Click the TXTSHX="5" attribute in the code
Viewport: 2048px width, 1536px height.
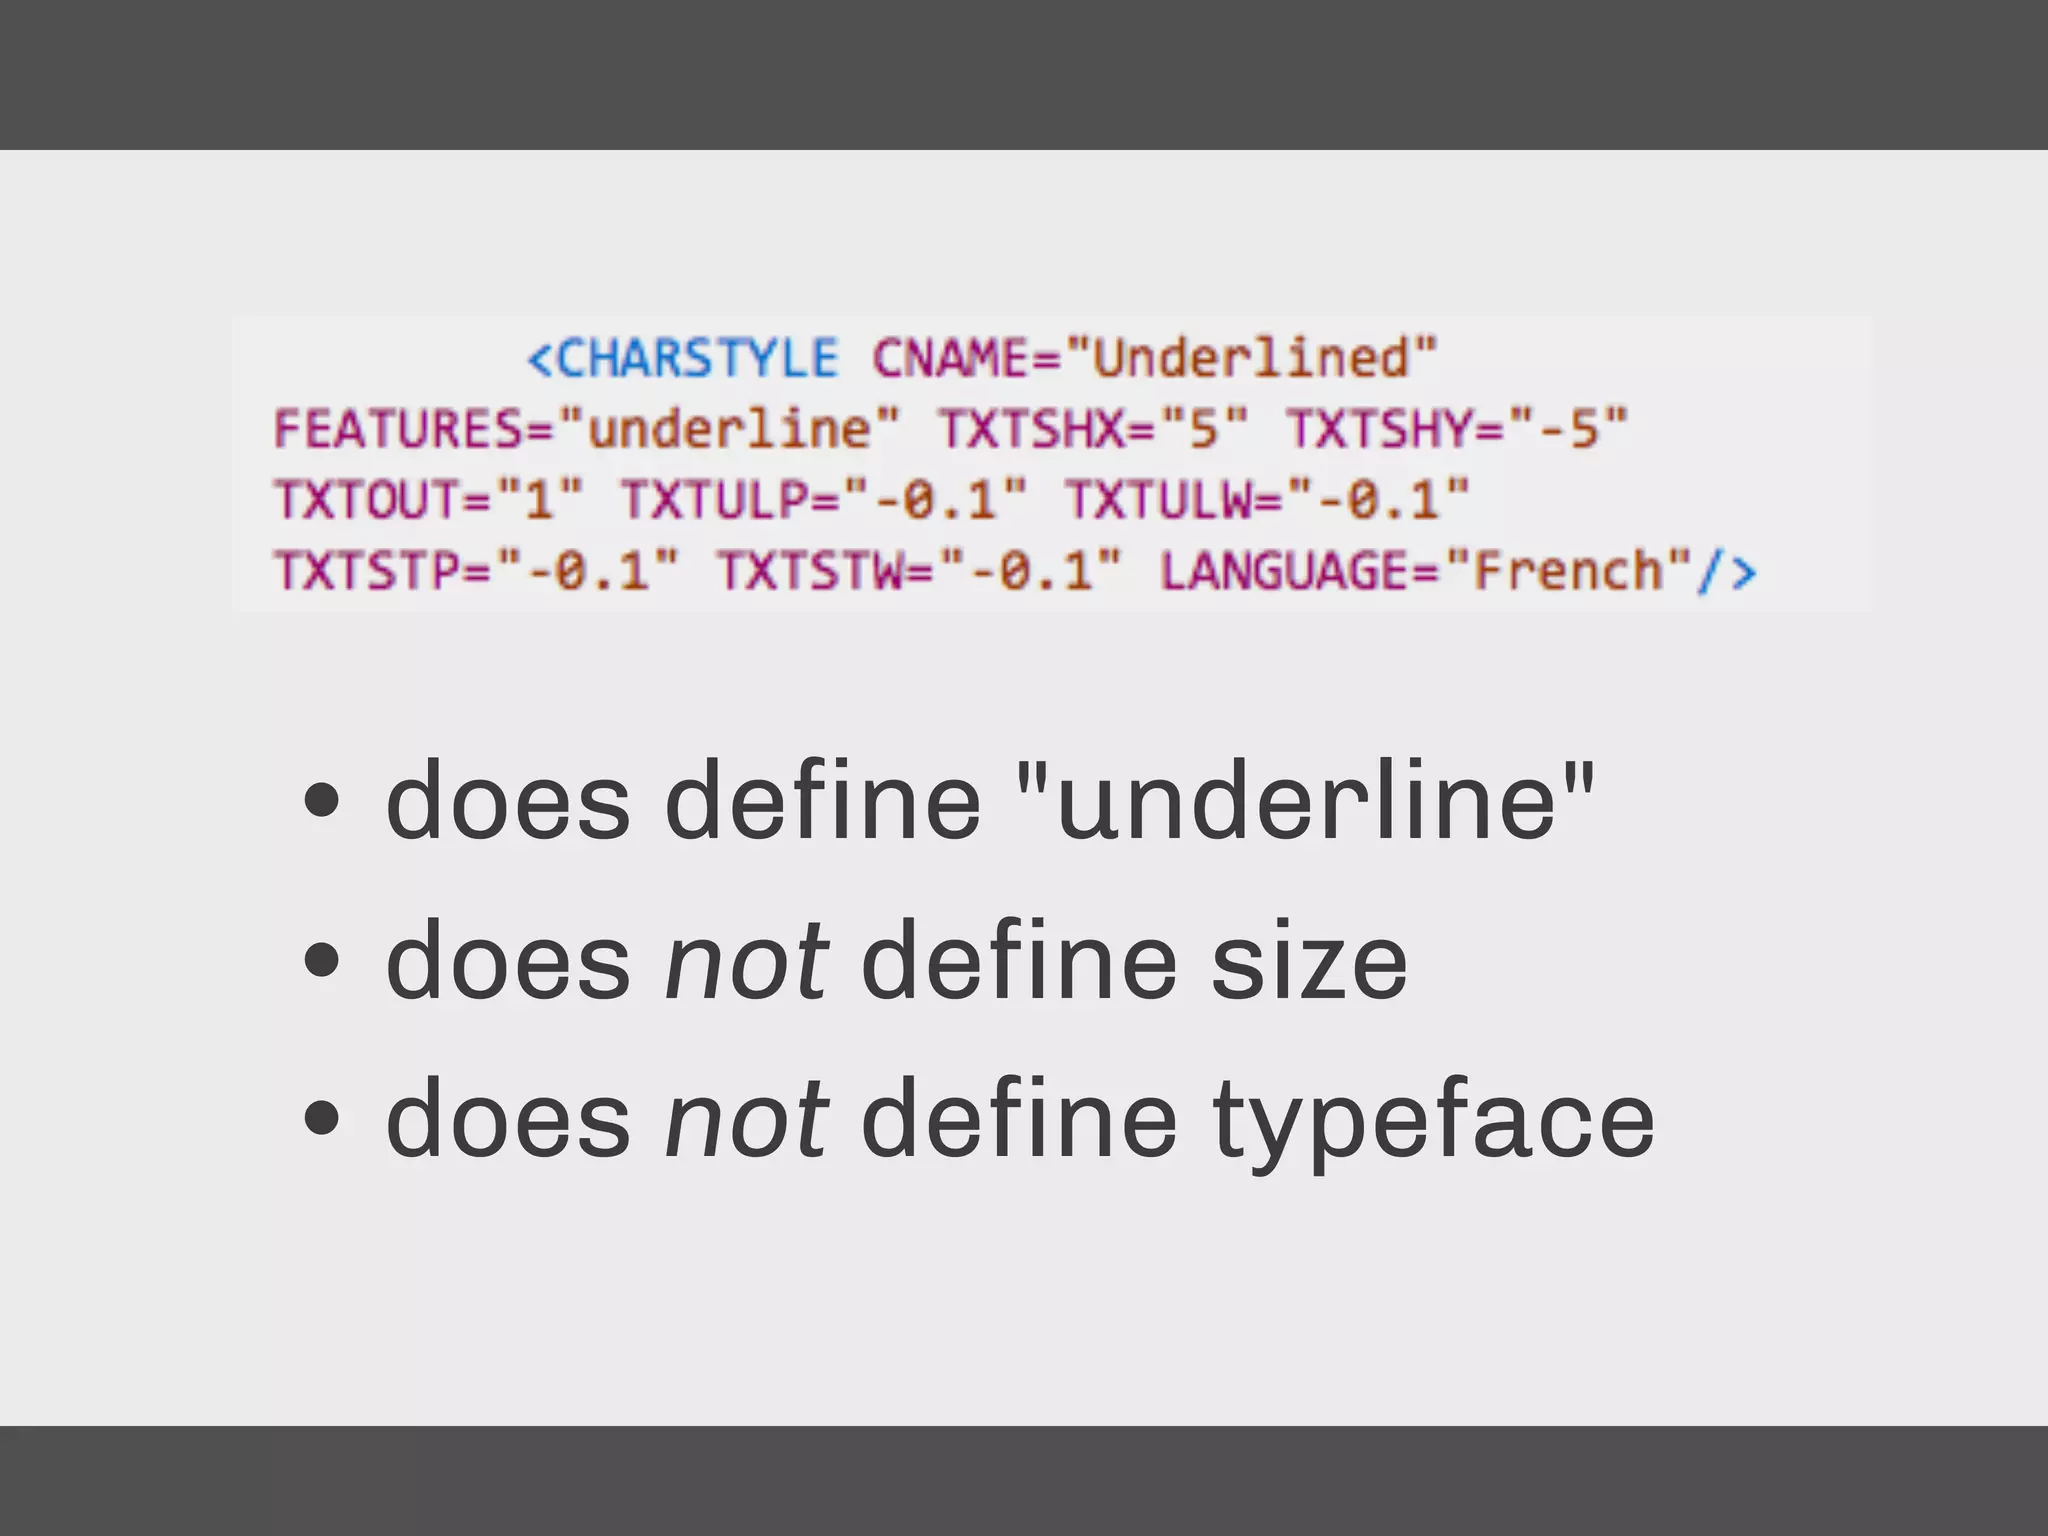pos(1093,429)
